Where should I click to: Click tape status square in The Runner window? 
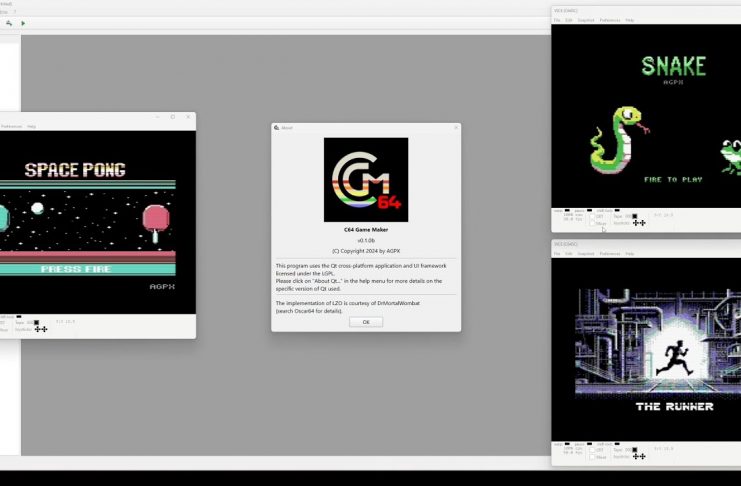pyautogui.click(x=635, y=450)
